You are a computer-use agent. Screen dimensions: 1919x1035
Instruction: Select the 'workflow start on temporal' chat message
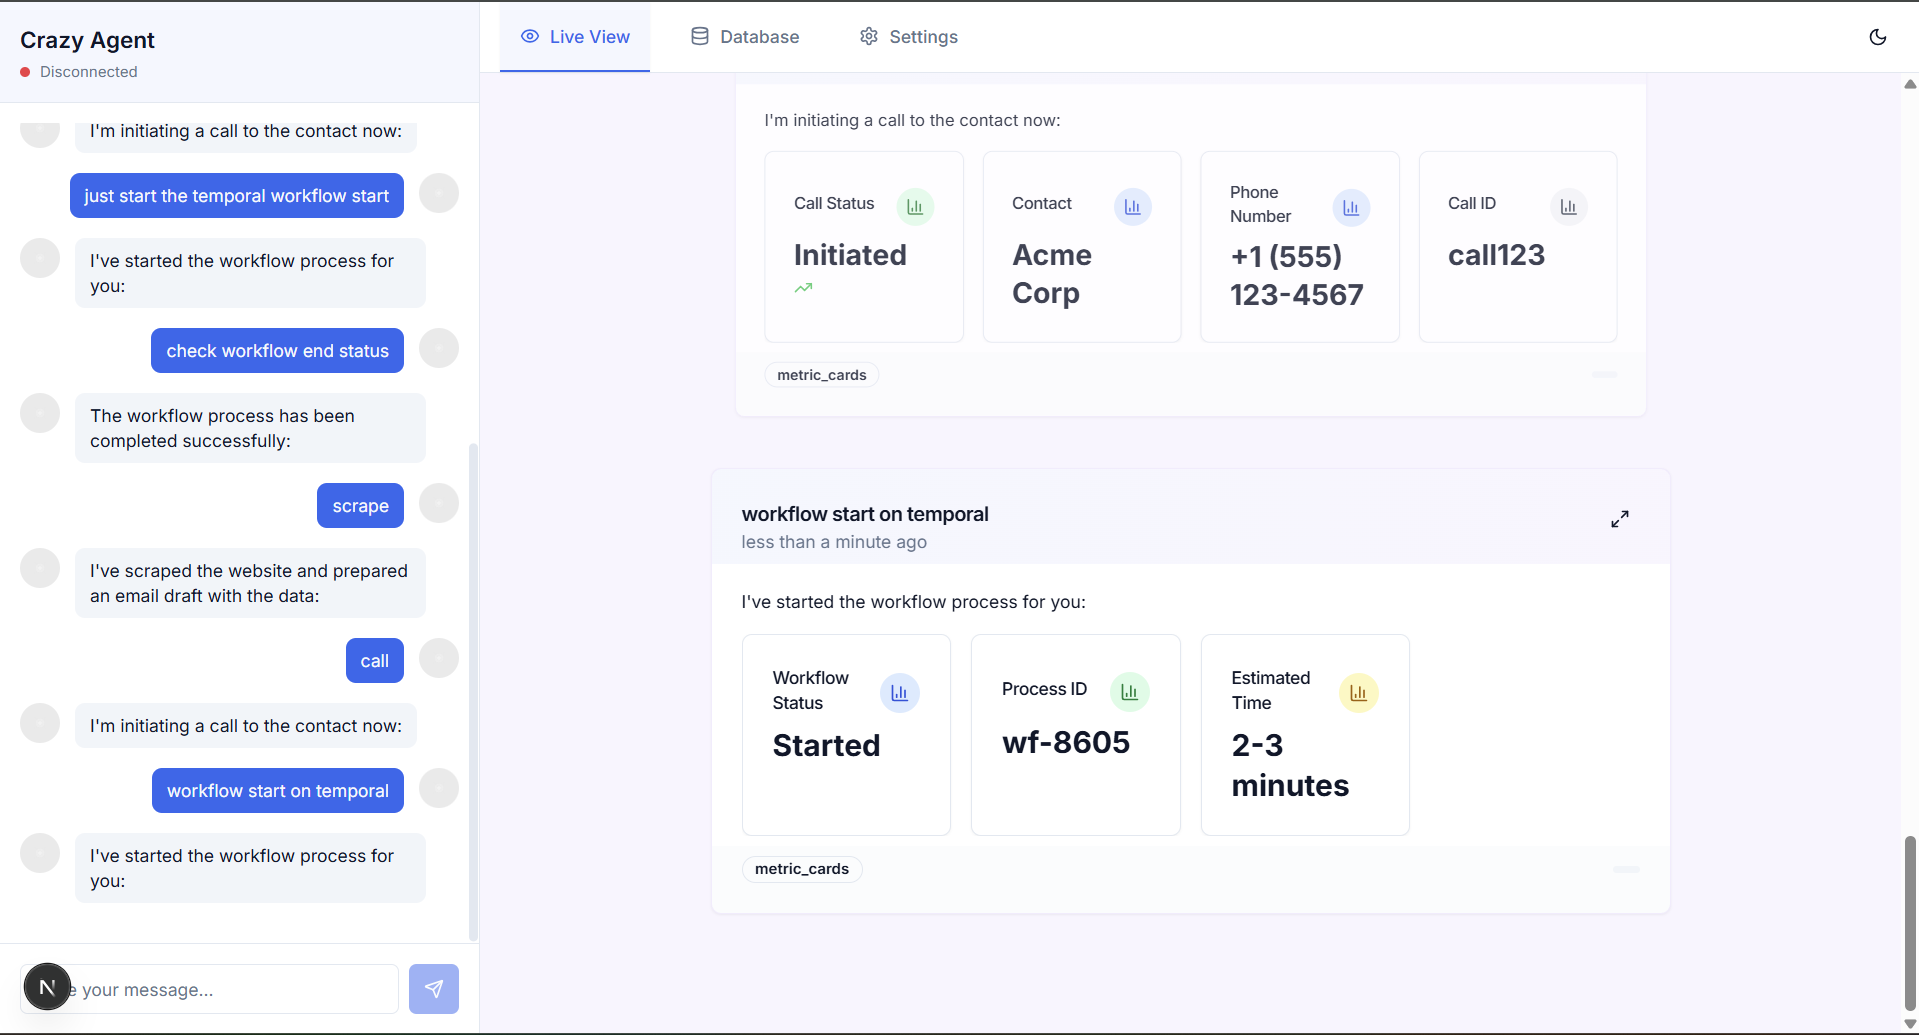278,791
